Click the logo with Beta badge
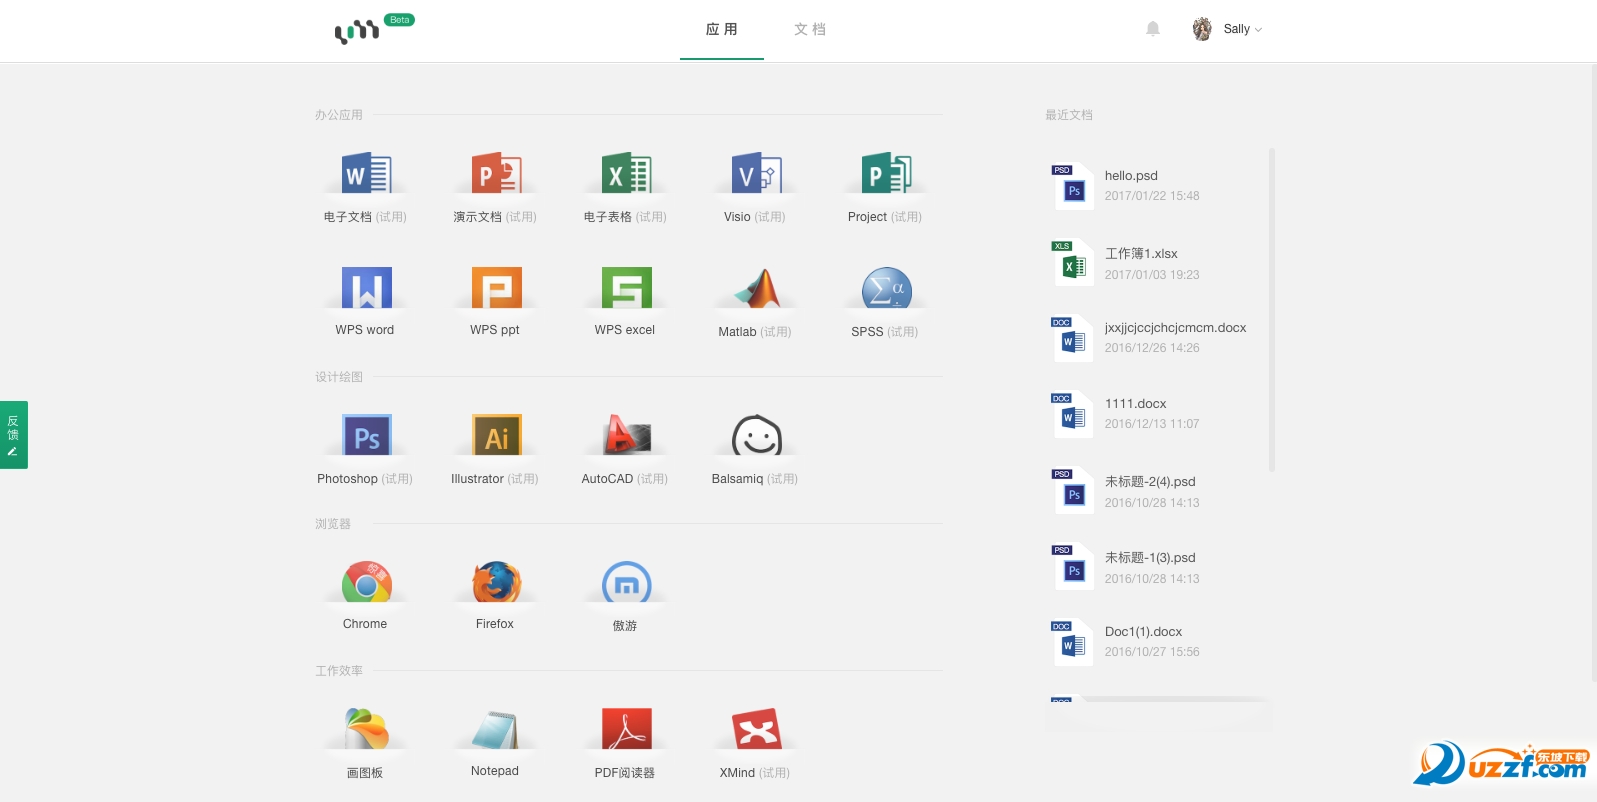The image size is (1597, 802). [x=374, y=29]
